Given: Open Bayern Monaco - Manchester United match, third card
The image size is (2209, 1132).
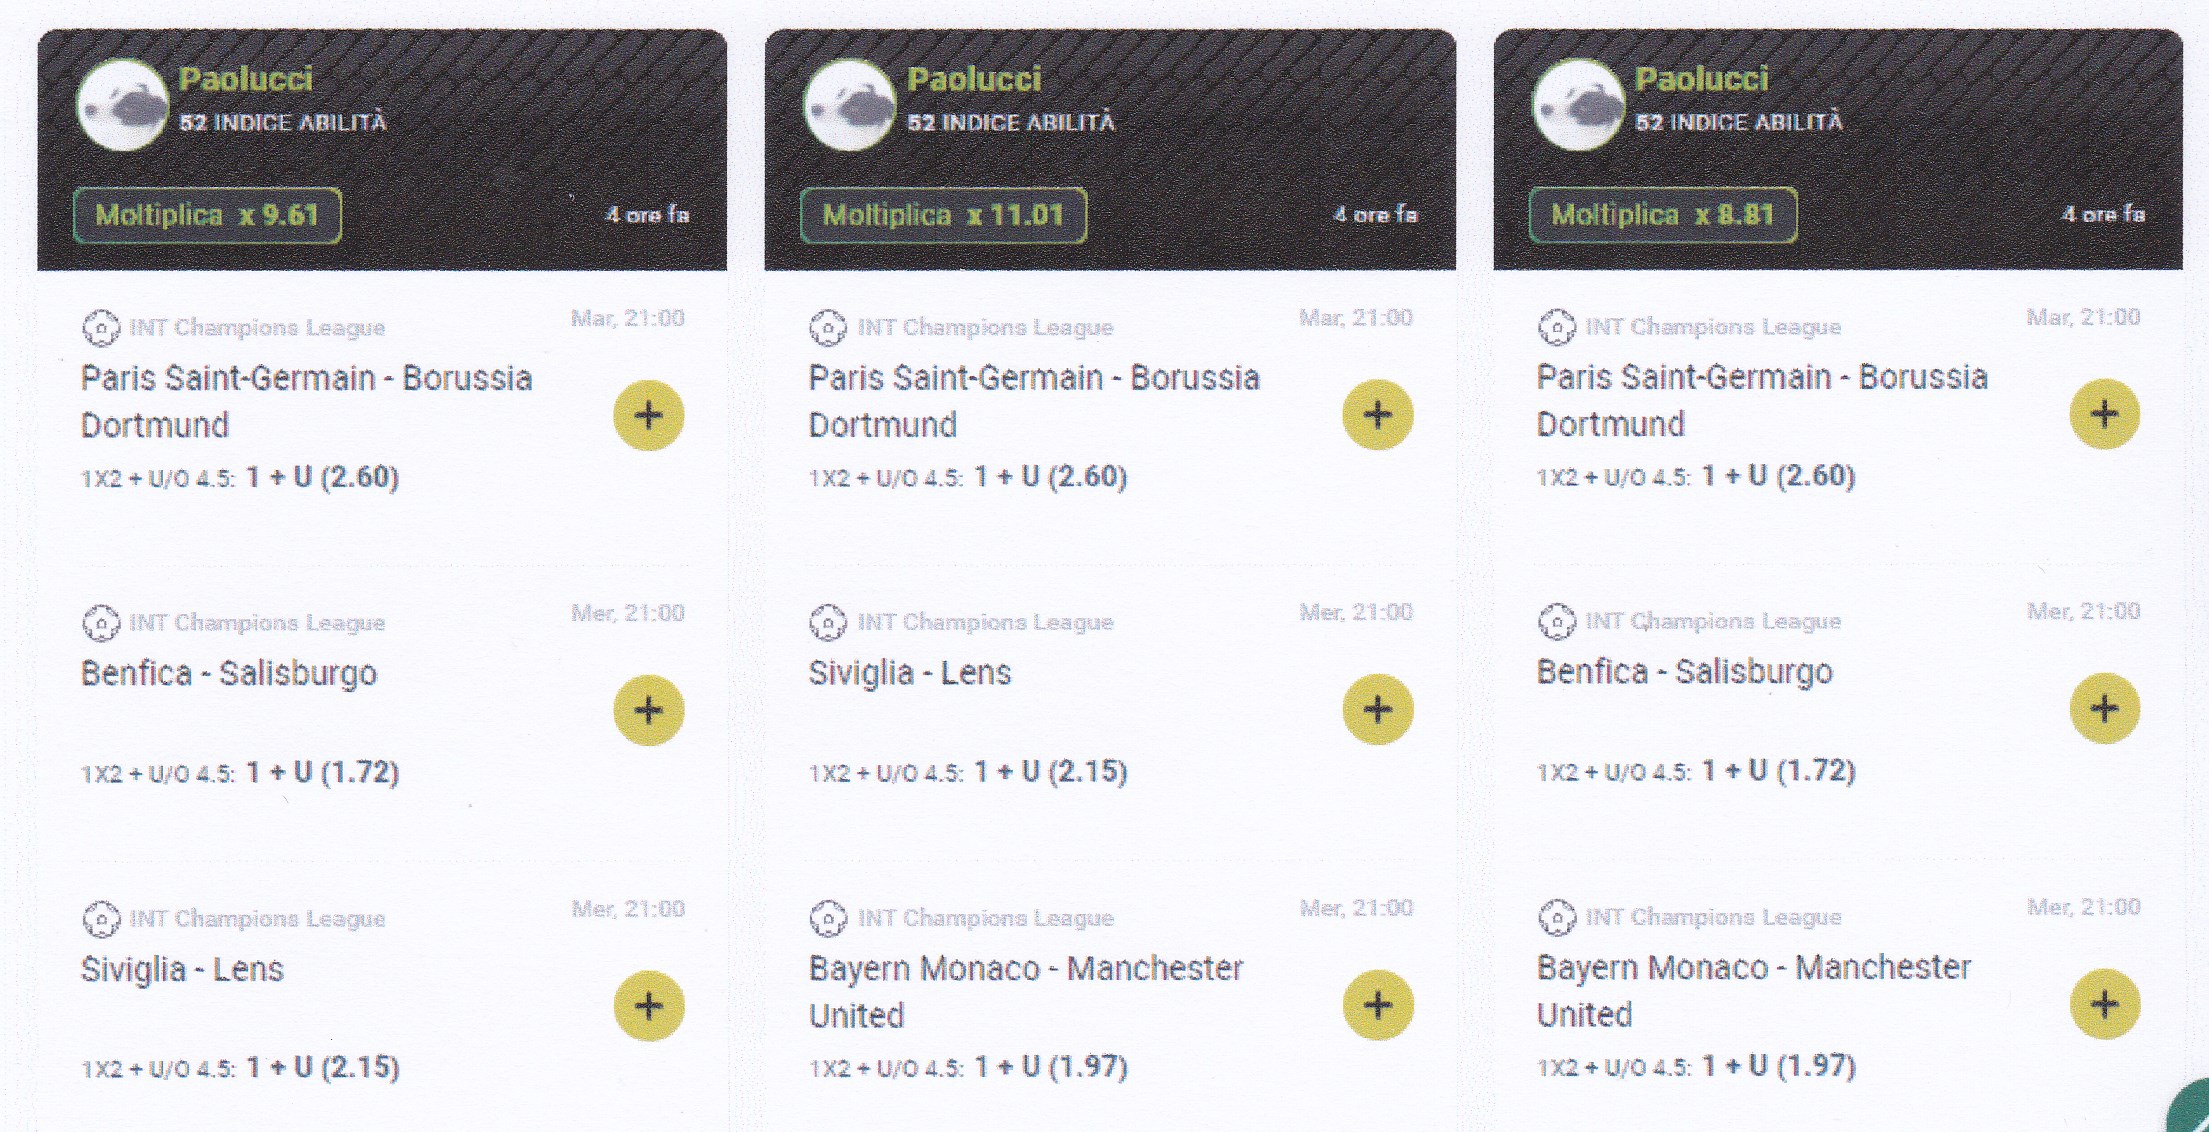Looking at the screenshot, I should 1754,990.
